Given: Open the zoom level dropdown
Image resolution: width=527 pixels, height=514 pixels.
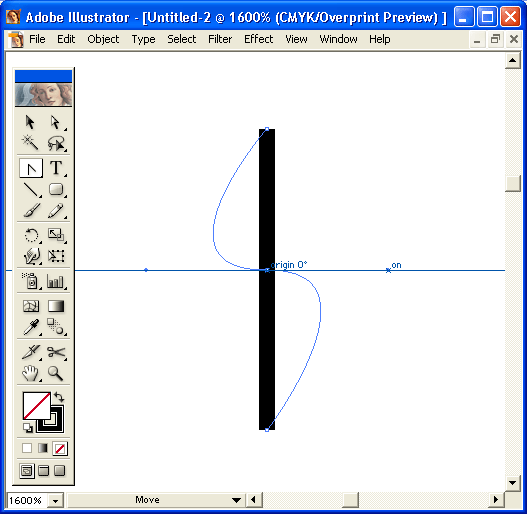Looking at the screenshot, I should [55, 501].
